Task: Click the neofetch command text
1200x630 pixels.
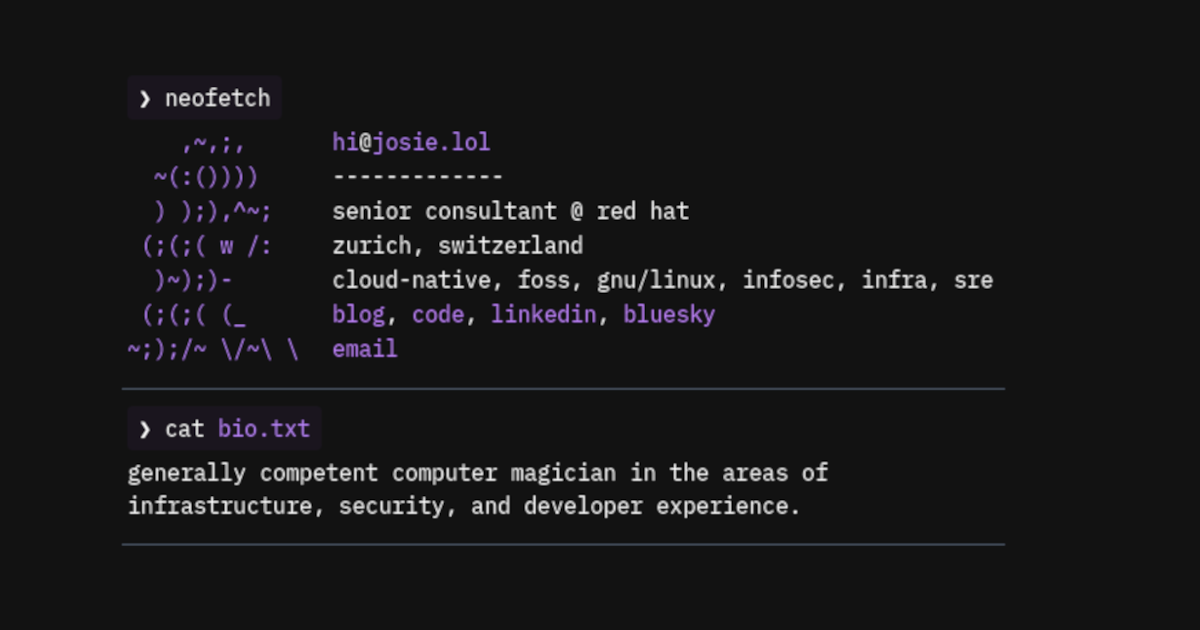Action: (x=217, y=98)
